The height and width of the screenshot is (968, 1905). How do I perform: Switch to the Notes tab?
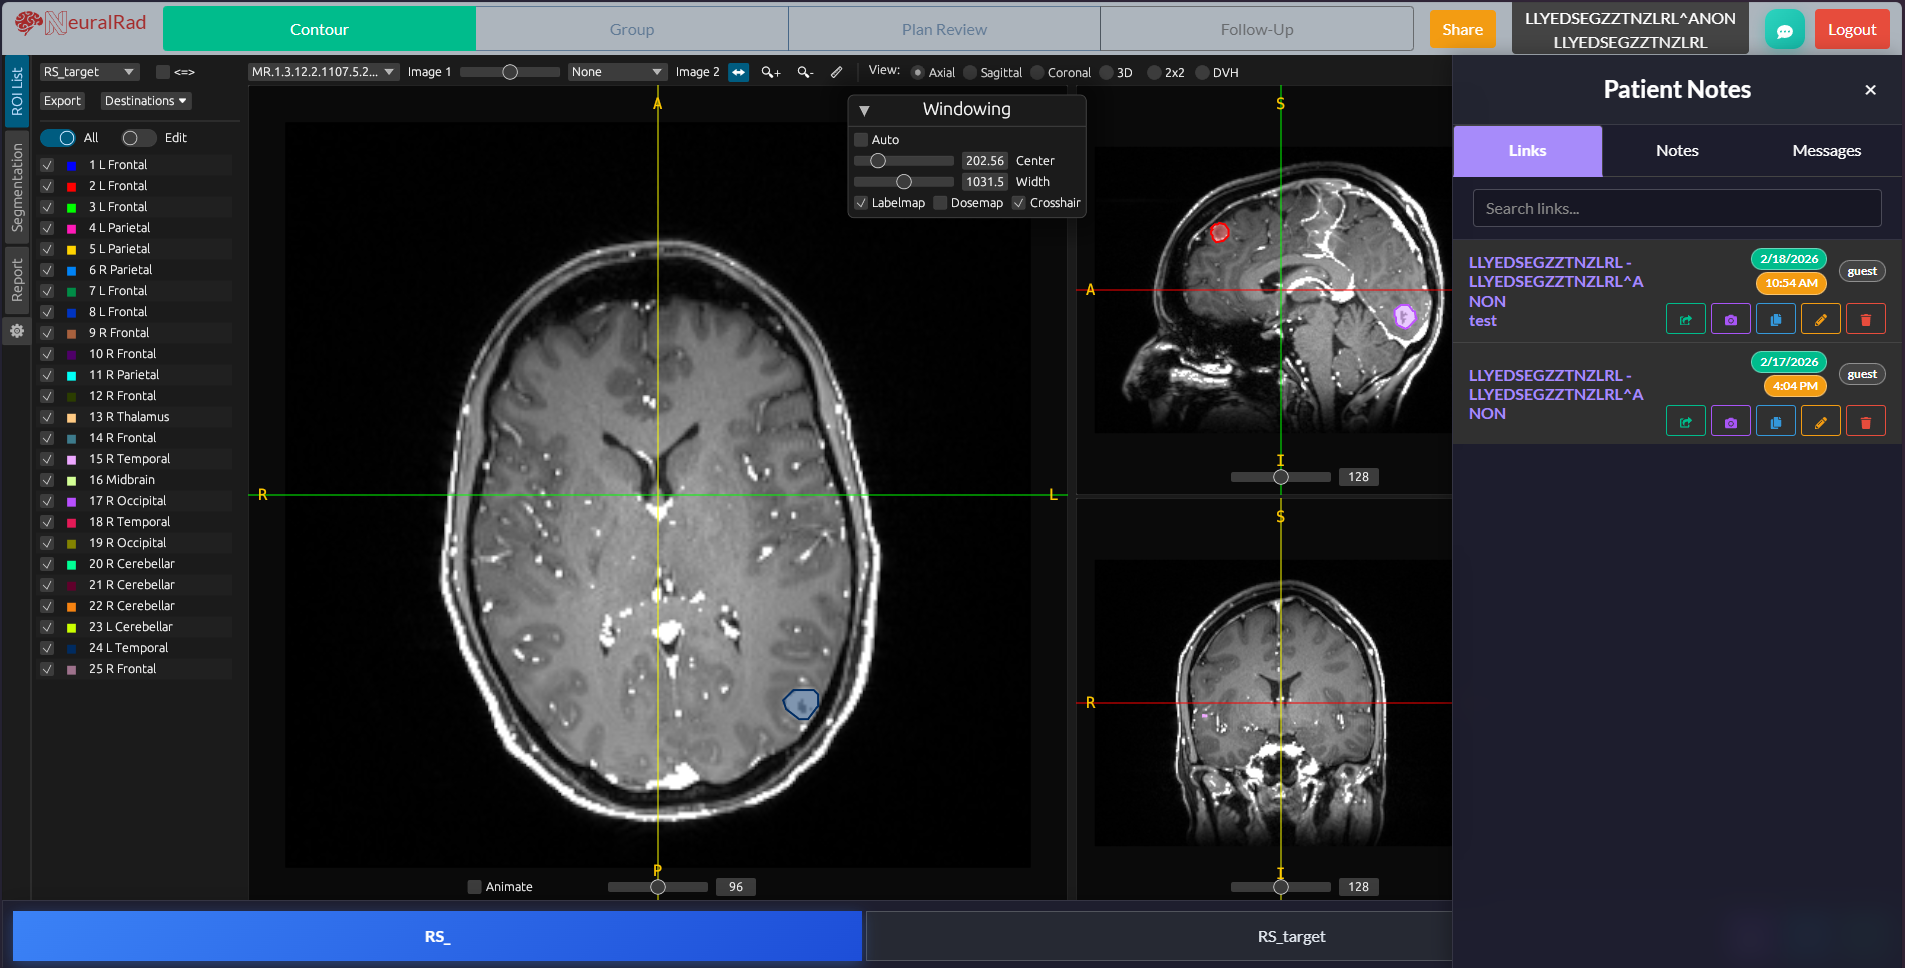pos(1676,151)
